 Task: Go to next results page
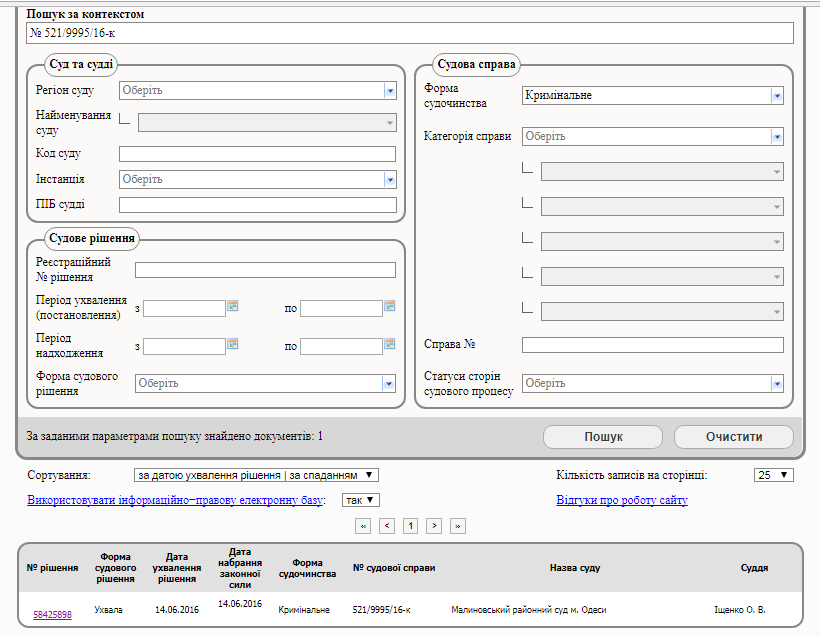[x=434, y=525]
